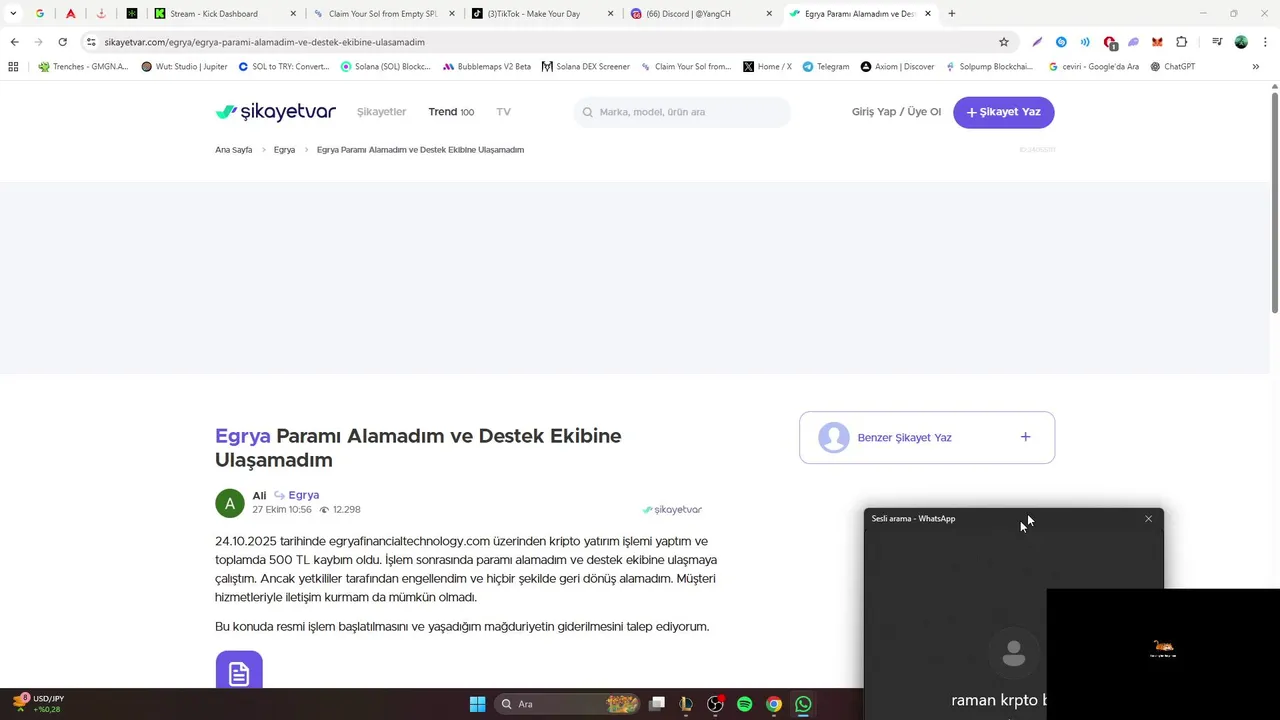The image size is (1280, 720).
Task: Open Task View on the taskbar
Action: pos(657,704)
